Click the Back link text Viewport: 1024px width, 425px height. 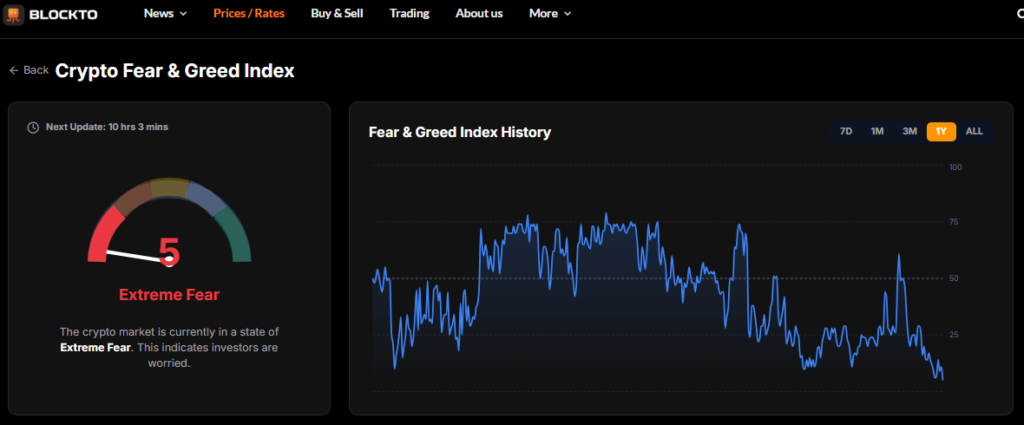tap(36, 70)
